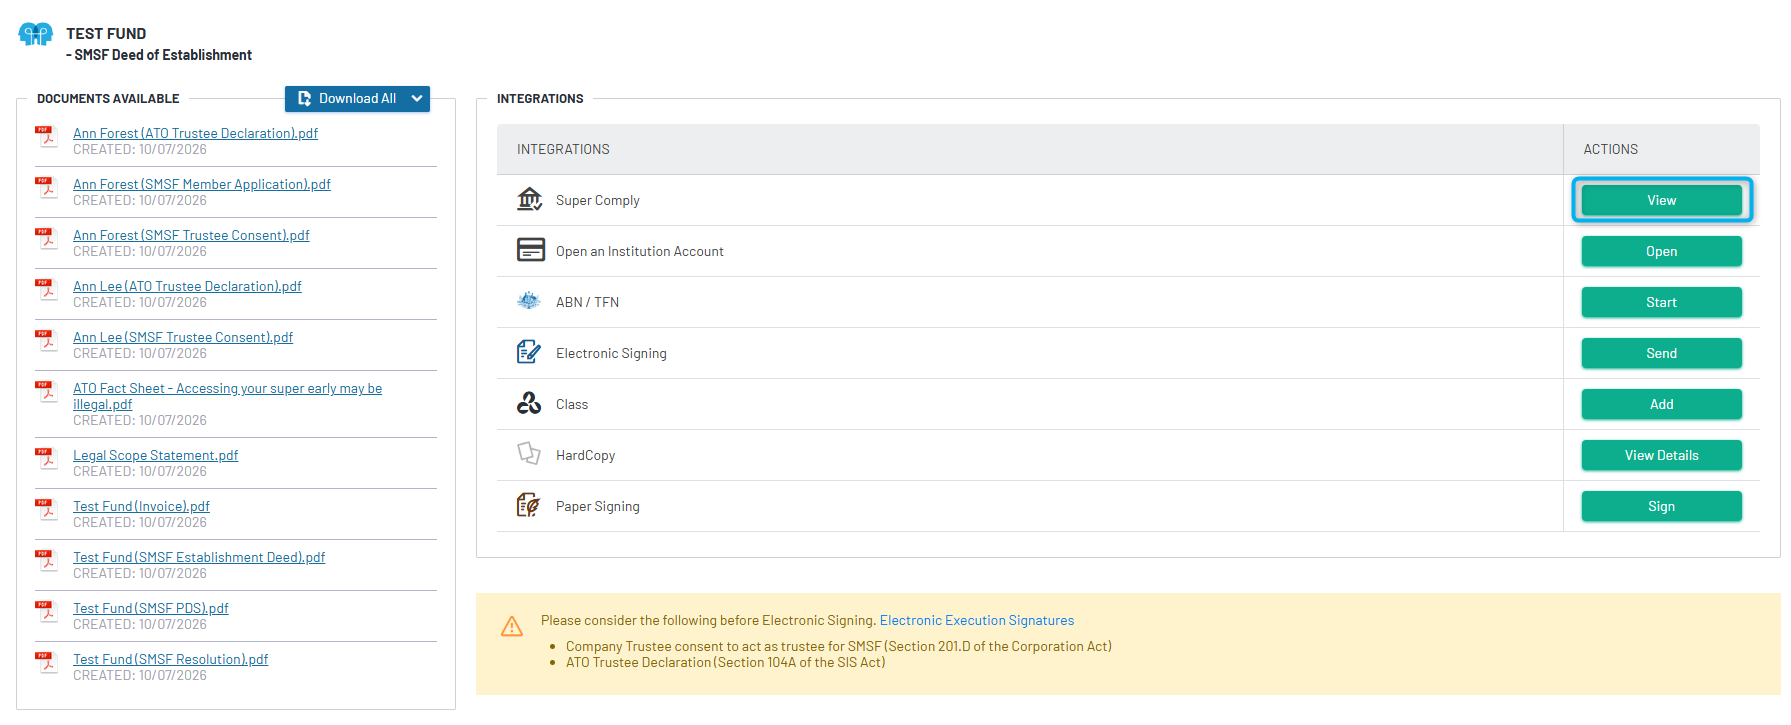Click Add for the Class integration
The height and width of the screenshot is (725, 1791).
click(x=1661, y=404)
